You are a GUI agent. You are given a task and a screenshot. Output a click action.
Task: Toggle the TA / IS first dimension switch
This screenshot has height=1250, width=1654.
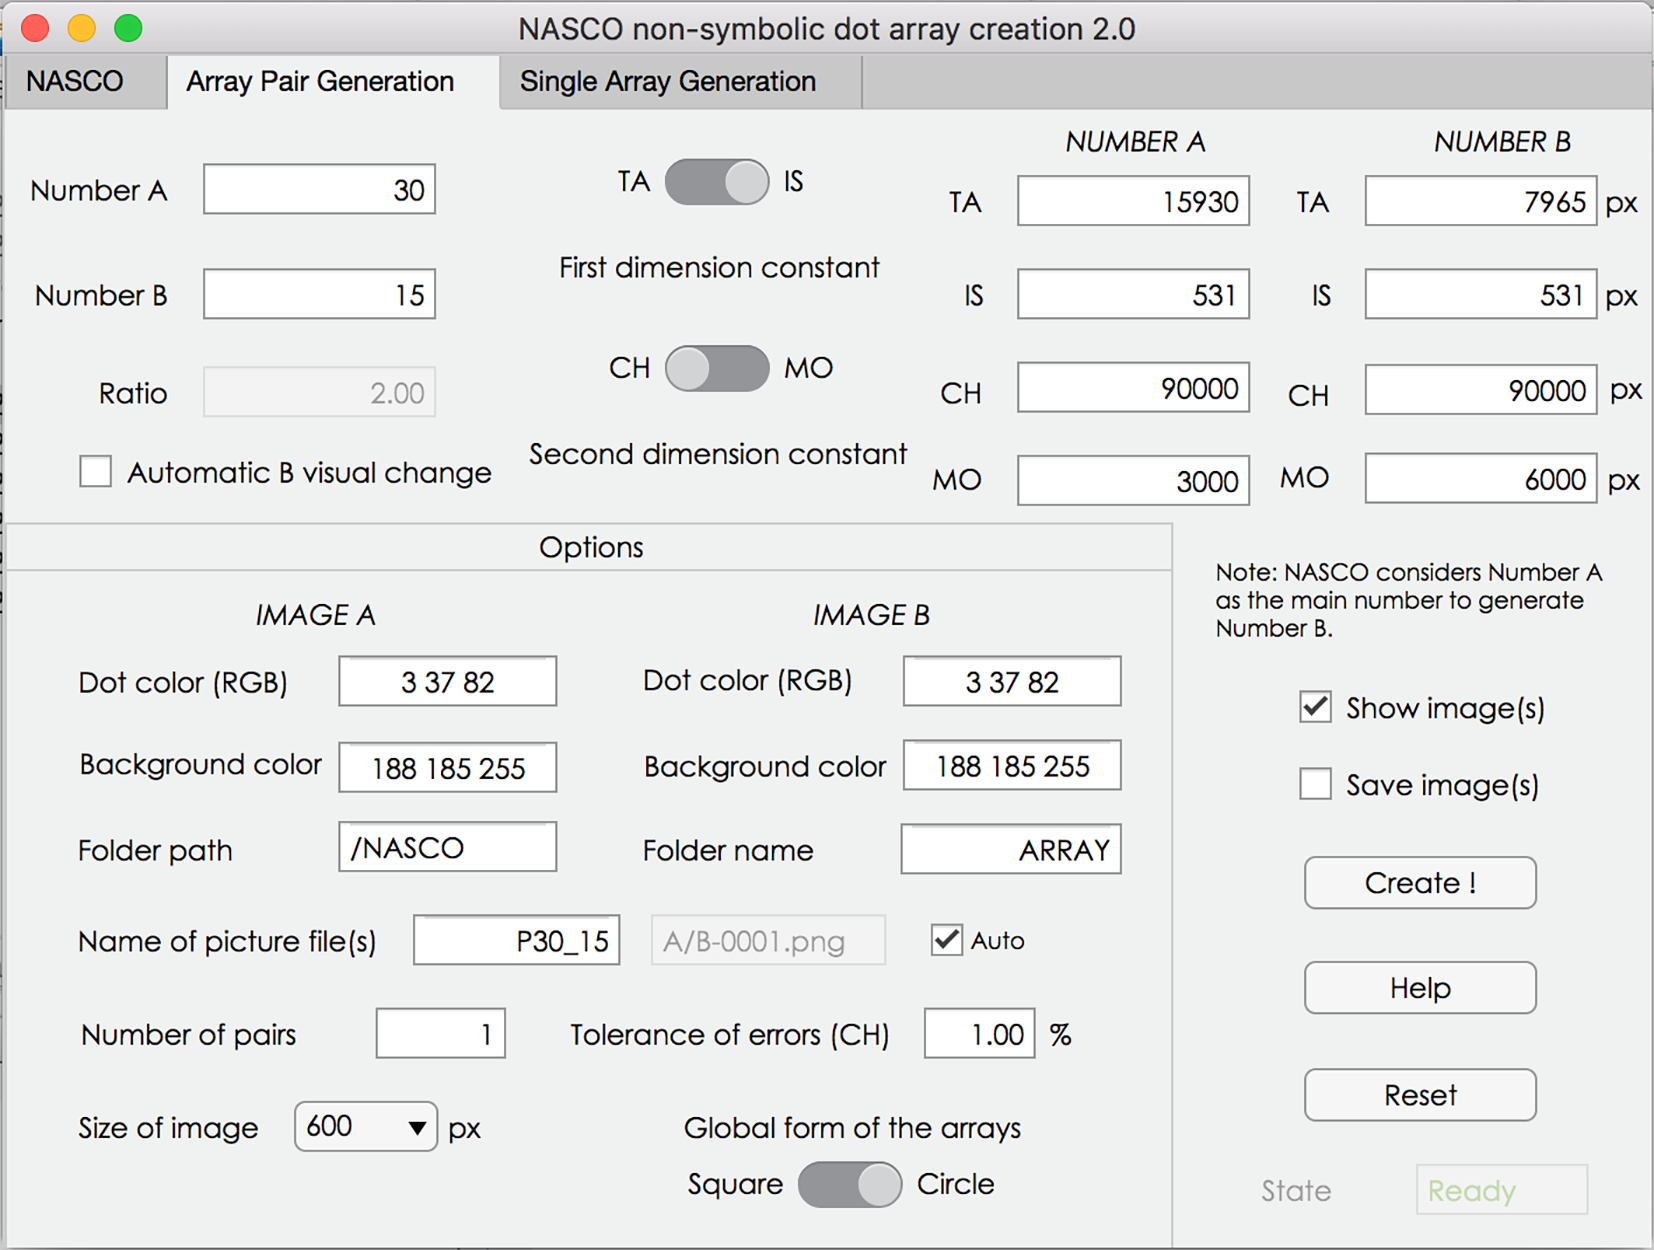tap(717, 182)
